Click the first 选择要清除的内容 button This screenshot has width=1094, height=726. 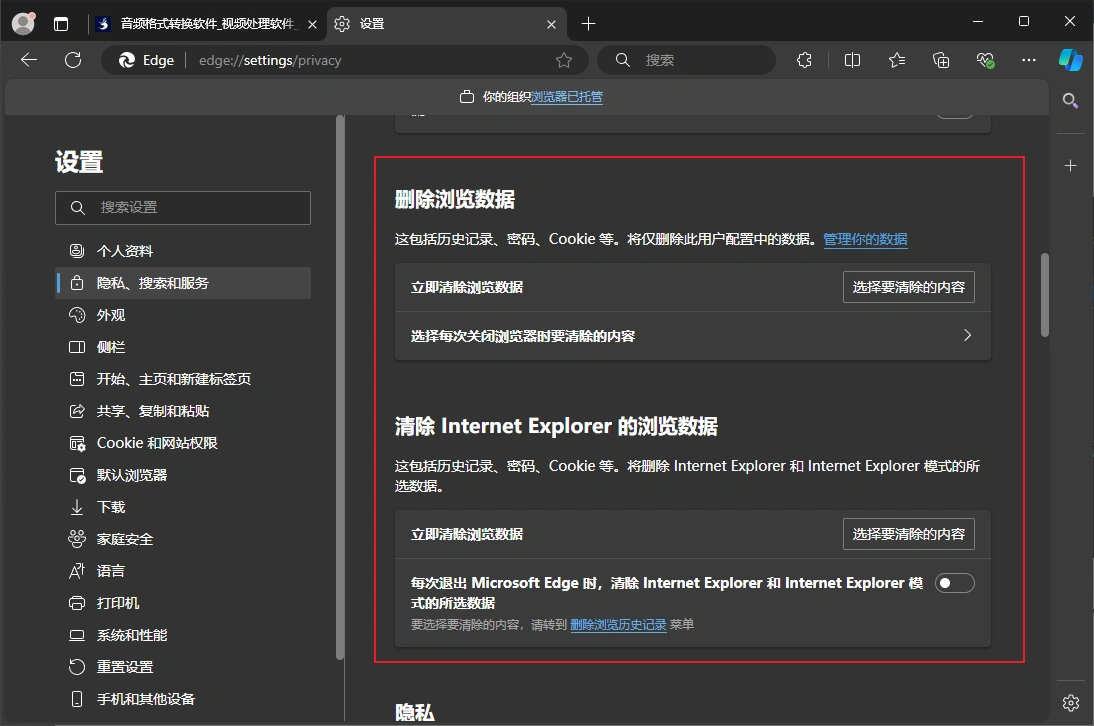point(908,287)
